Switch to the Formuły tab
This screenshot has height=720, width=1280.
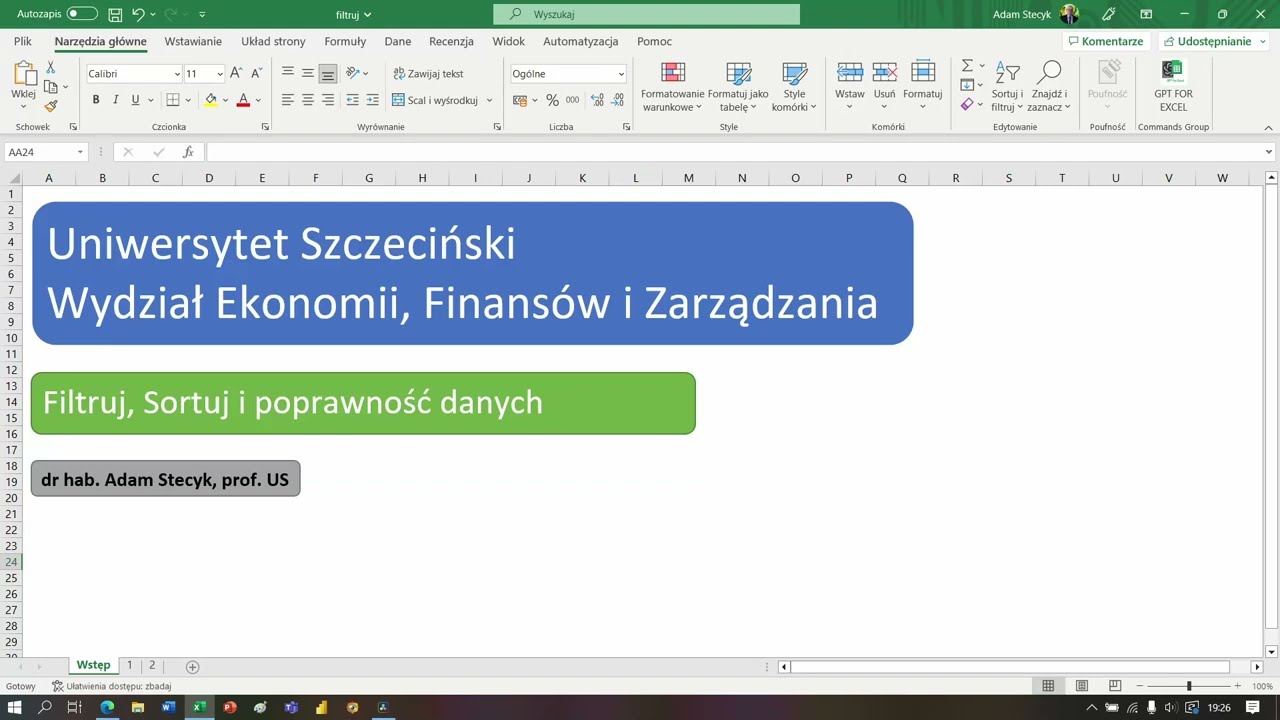pos(345,41)
